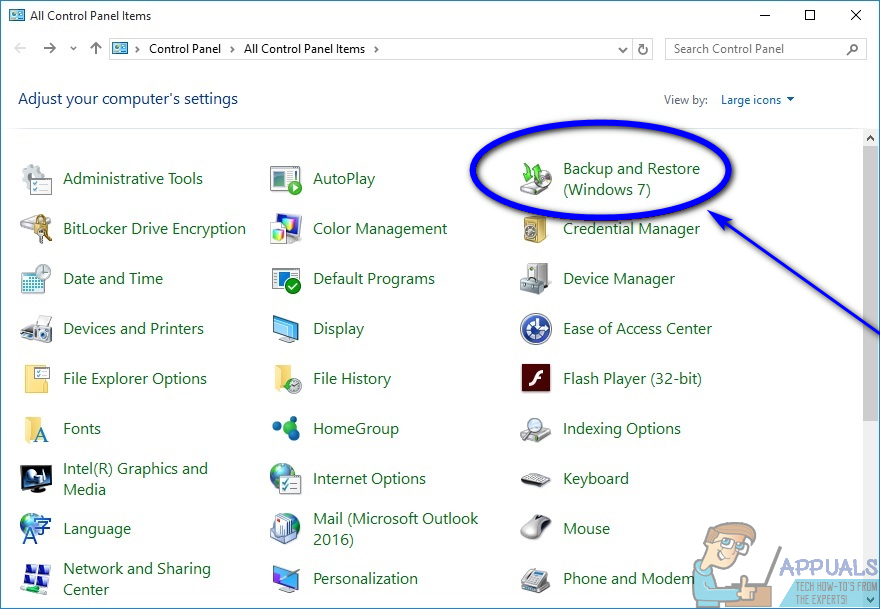Click the All Control Panel Items breadcrumb
The height and width of the screenshot is (609, 880).
pyautogui.click(x=304, y=49)
